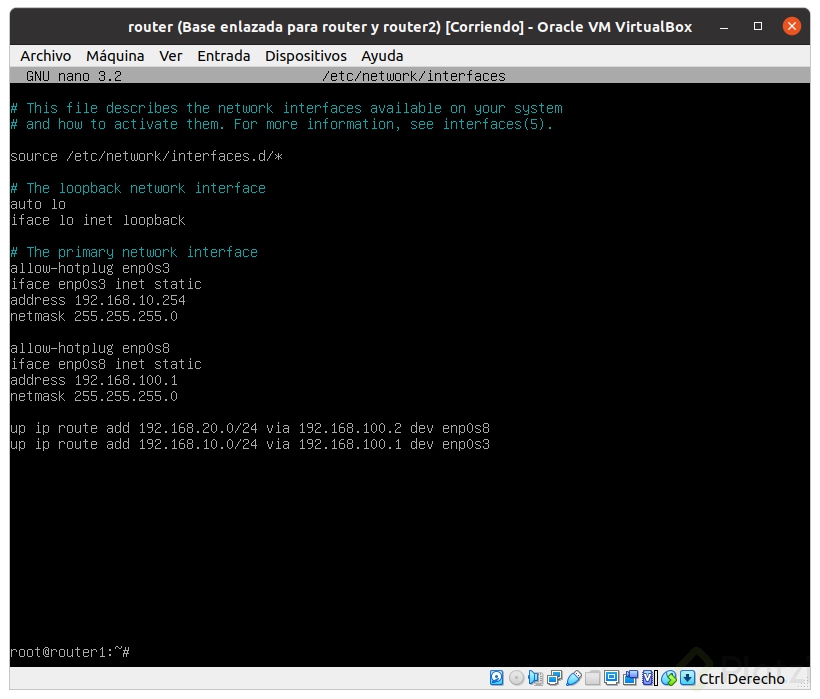Screen dimensions: 820x699
Task: Open the Ayuda menu
Action: [x=382, y=56]
